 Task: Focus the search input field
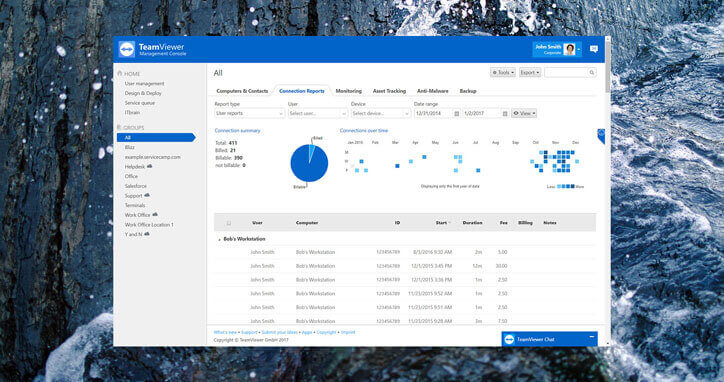tap(566, 73)
